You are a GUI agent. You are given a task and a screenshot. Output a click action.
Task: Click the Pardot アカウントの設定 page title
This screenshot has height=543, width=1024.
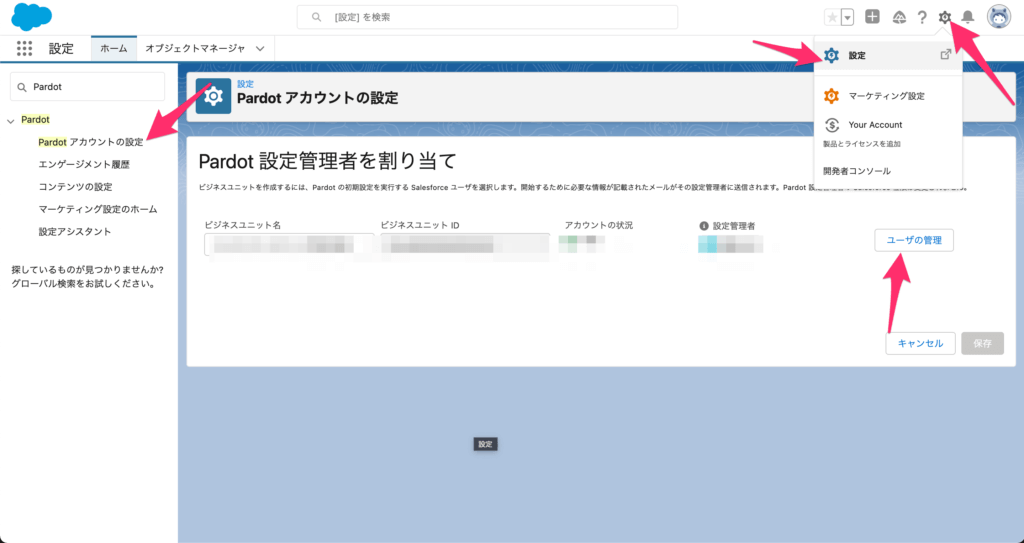point(317,99)
